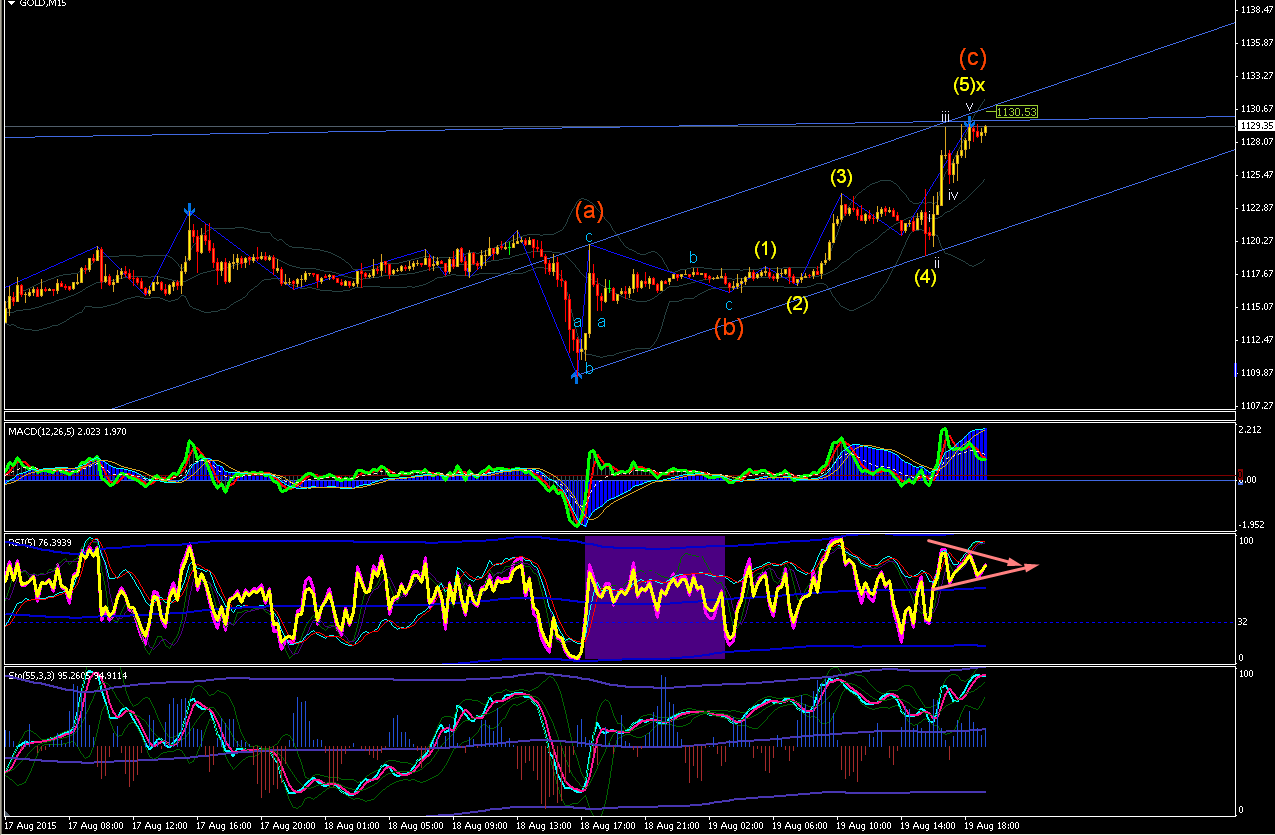Click the 1120.27 price scale value
This screenshot has width=1275, height=835.
point(1256,241)
